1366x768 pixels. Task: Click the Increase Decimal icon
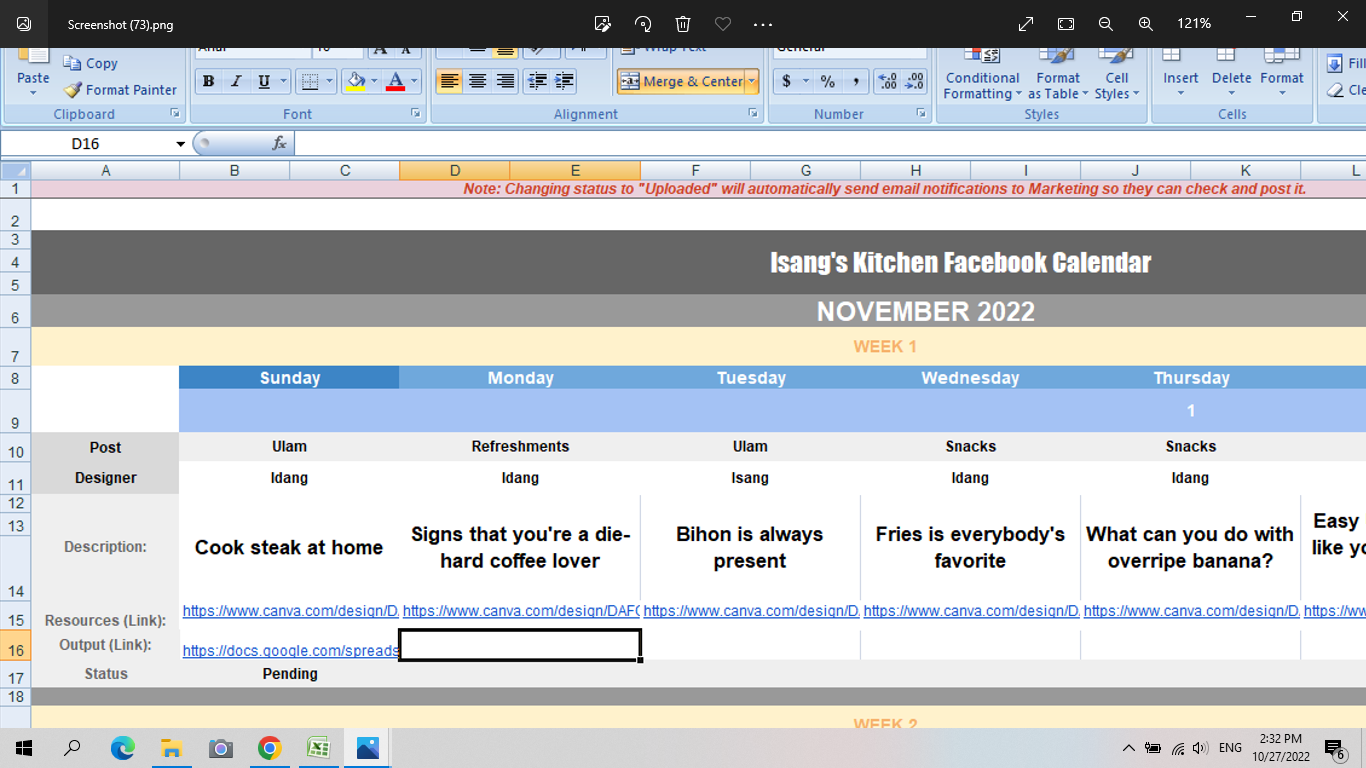click(x=887, y=82)
